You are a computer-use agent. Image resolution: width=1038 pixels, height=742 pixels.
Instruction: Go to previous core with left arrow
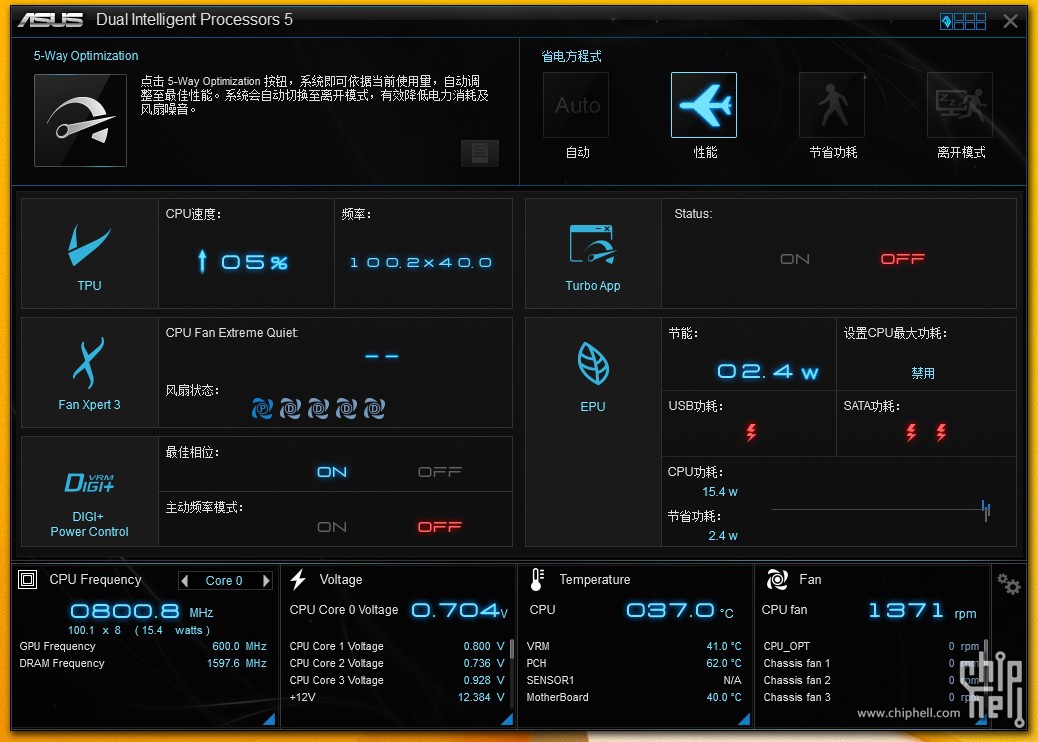point(185,580)
